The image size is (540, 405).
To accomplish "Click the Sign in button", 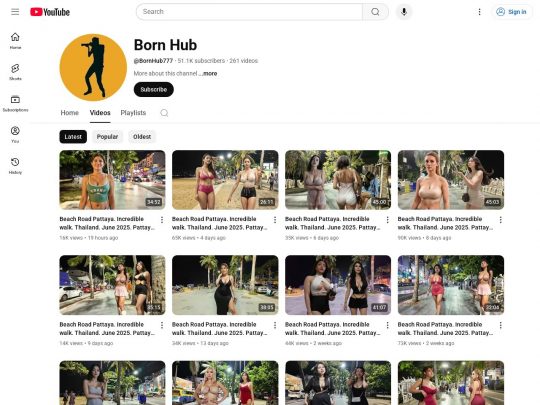I will click(511, 12).
